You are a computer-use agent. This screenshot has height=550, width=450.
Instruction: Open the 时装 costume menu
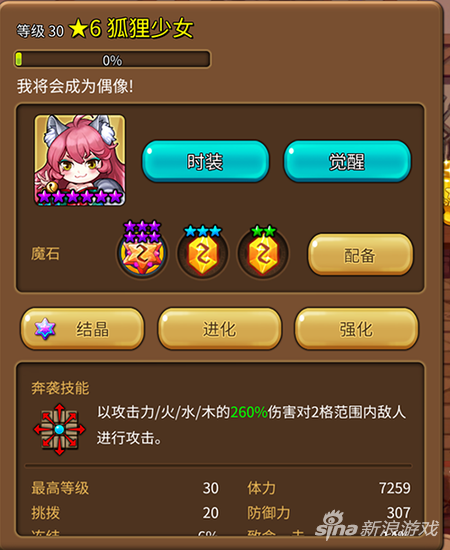pos(206,161)
